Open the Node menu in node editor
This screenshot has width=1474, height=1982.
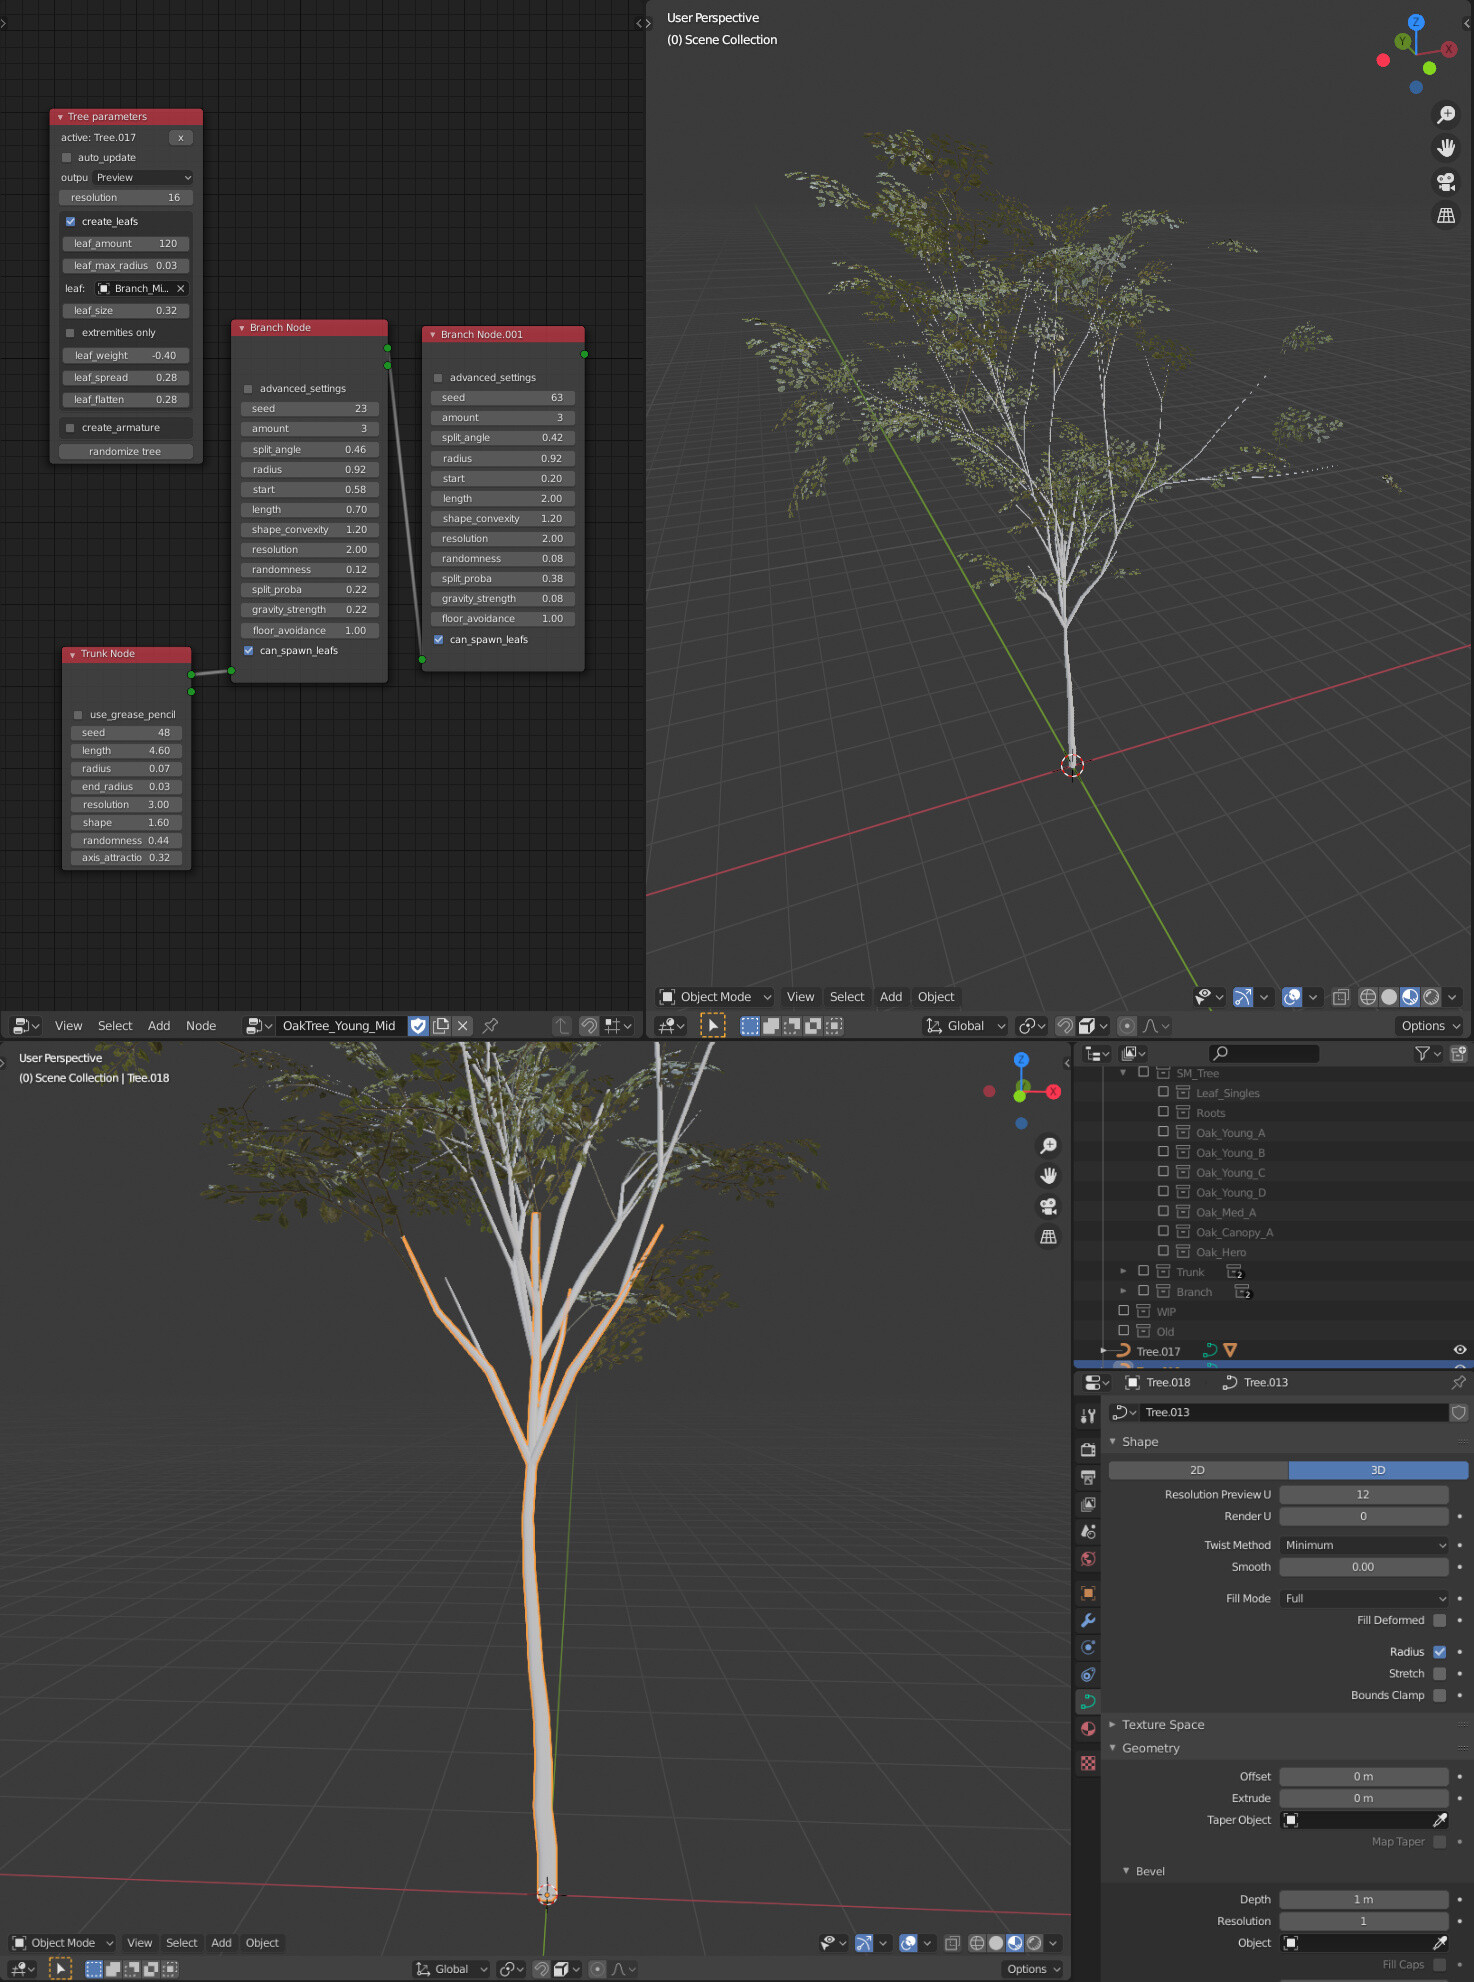tap(201, 1025)
